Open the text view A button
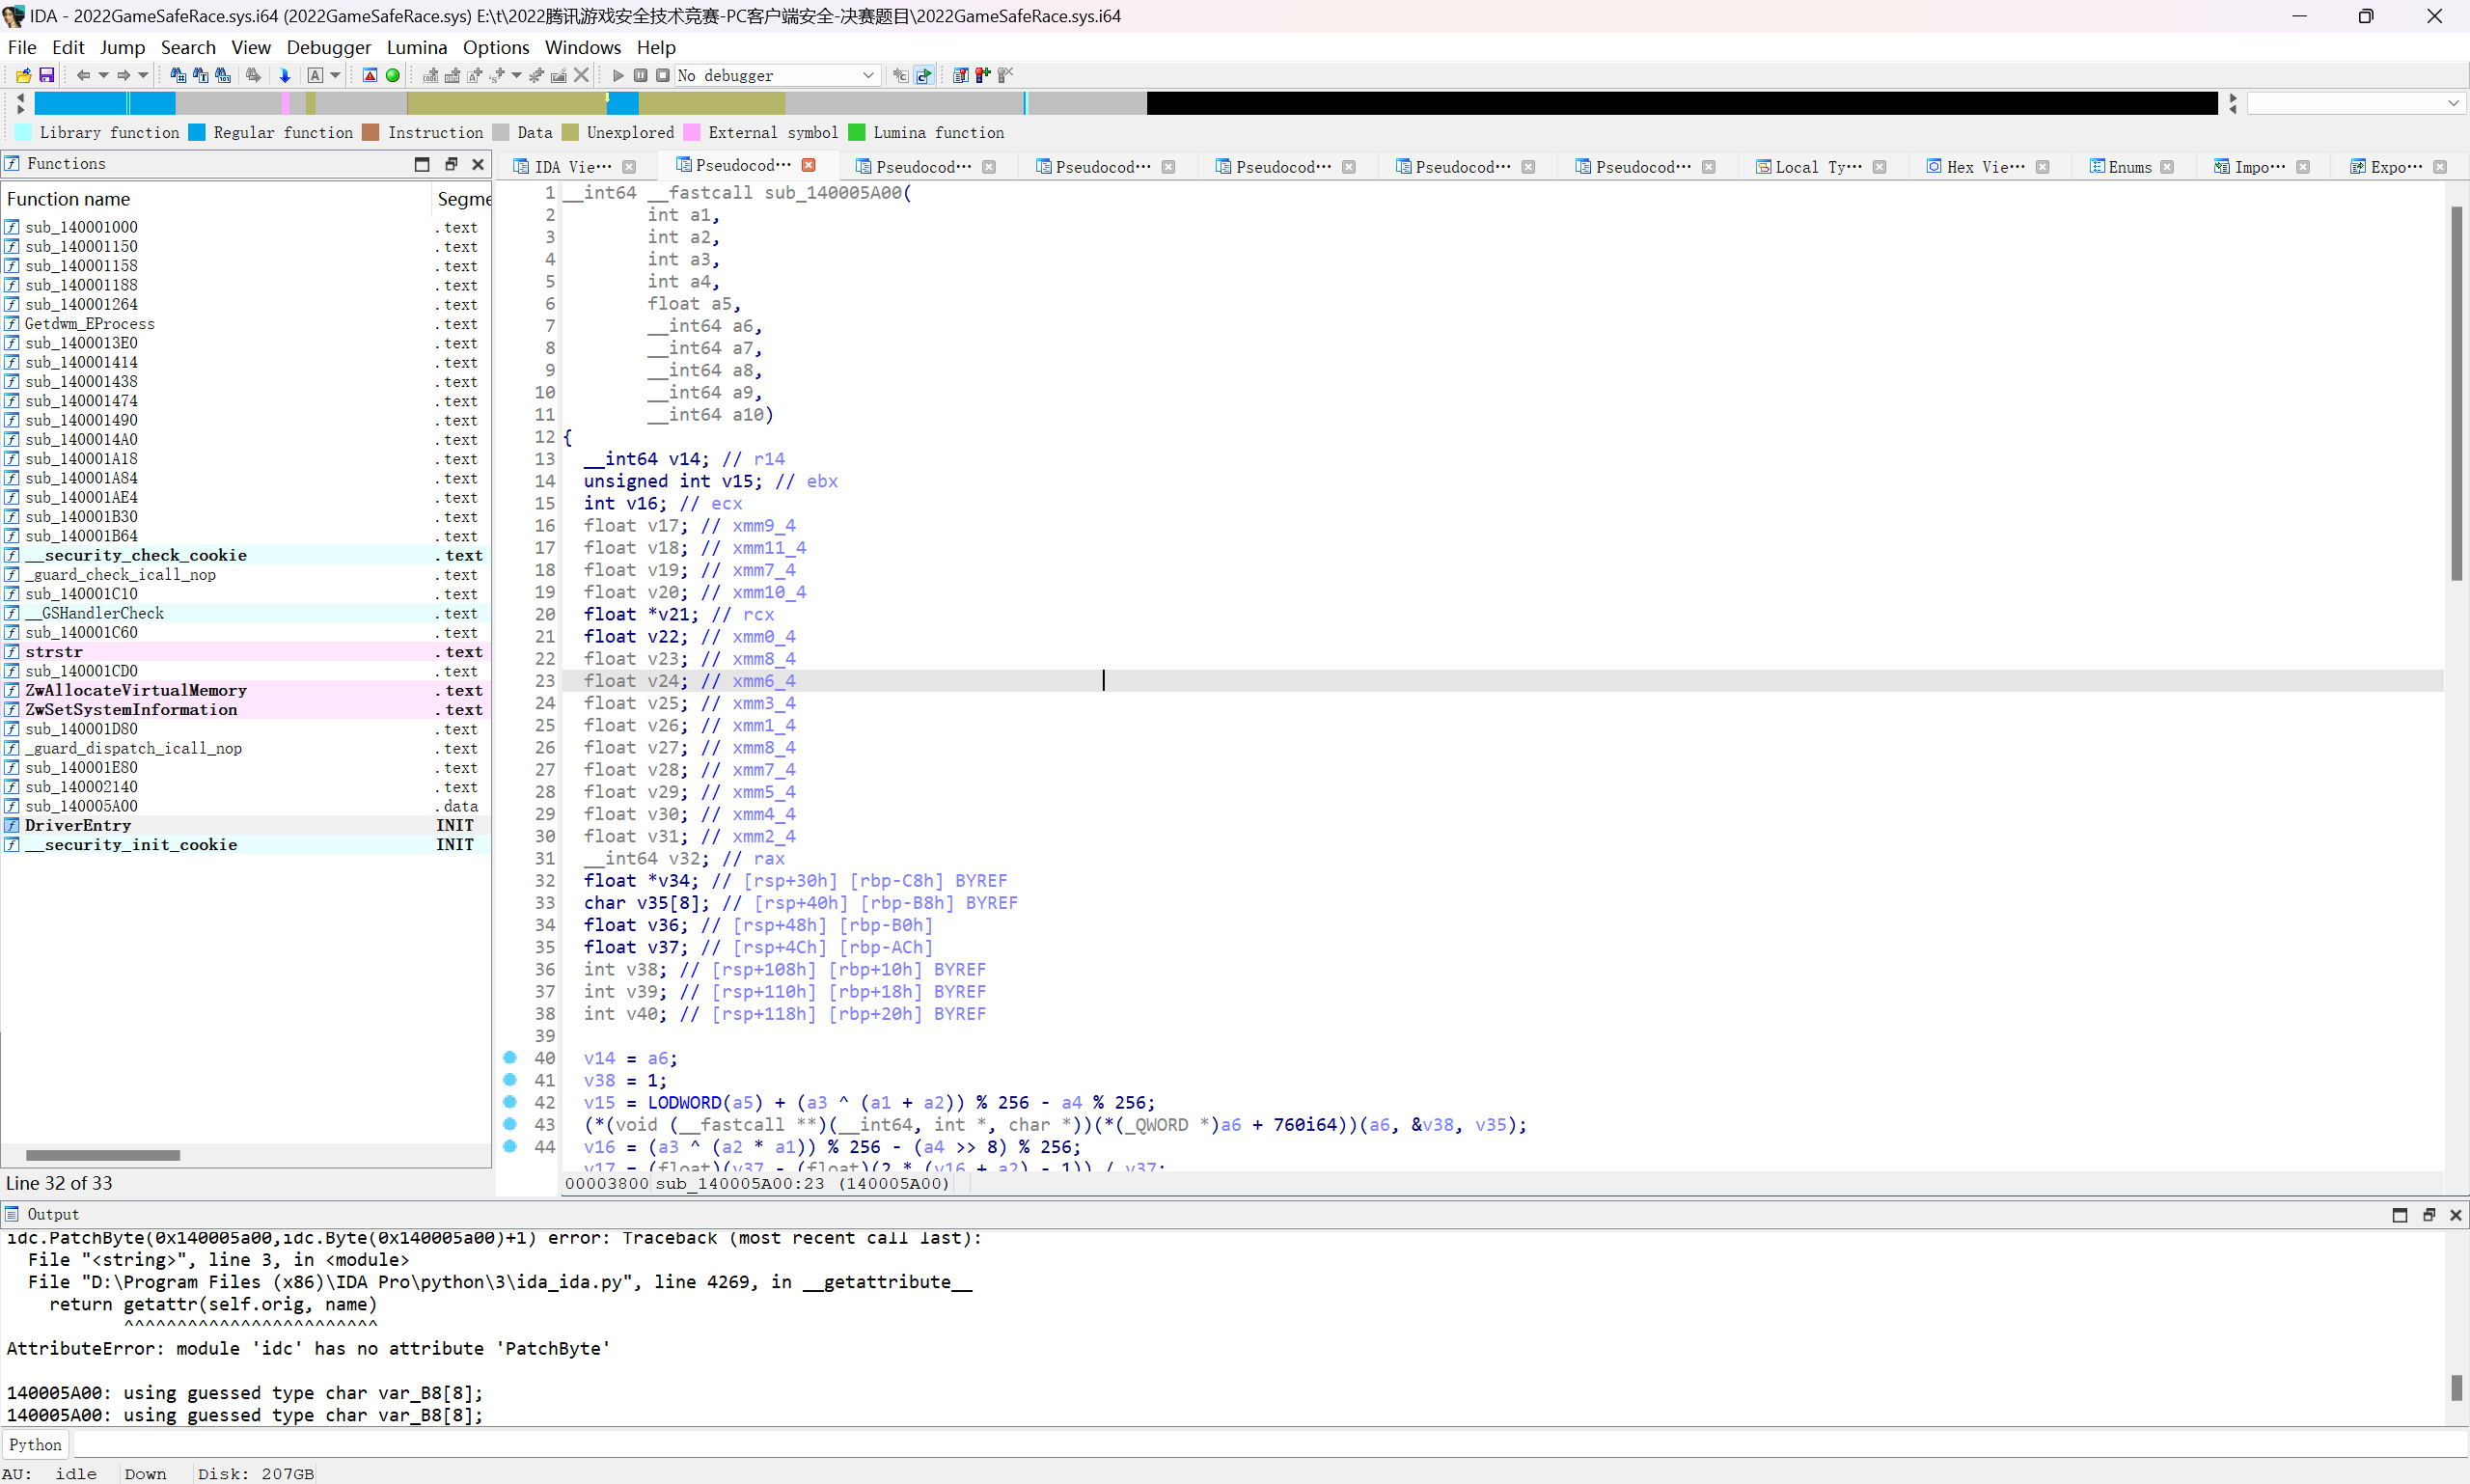 point(315,75)
